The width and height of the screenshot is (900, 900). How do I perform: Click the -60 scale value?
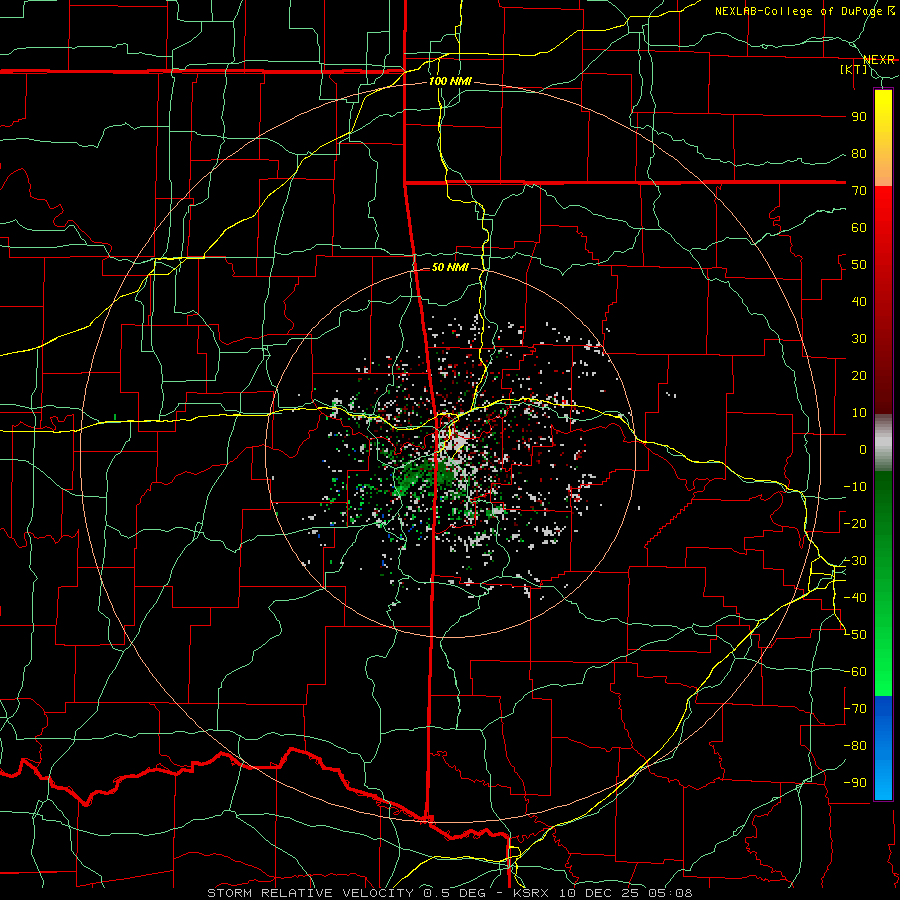click(x=855, y=672)
